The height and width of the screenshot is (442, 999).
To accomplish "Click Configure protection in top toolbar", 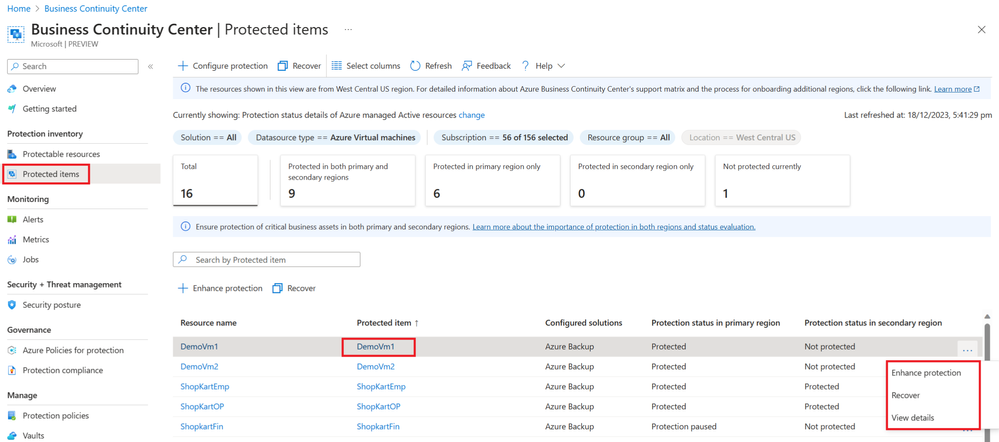I will [x=222, y=66].
